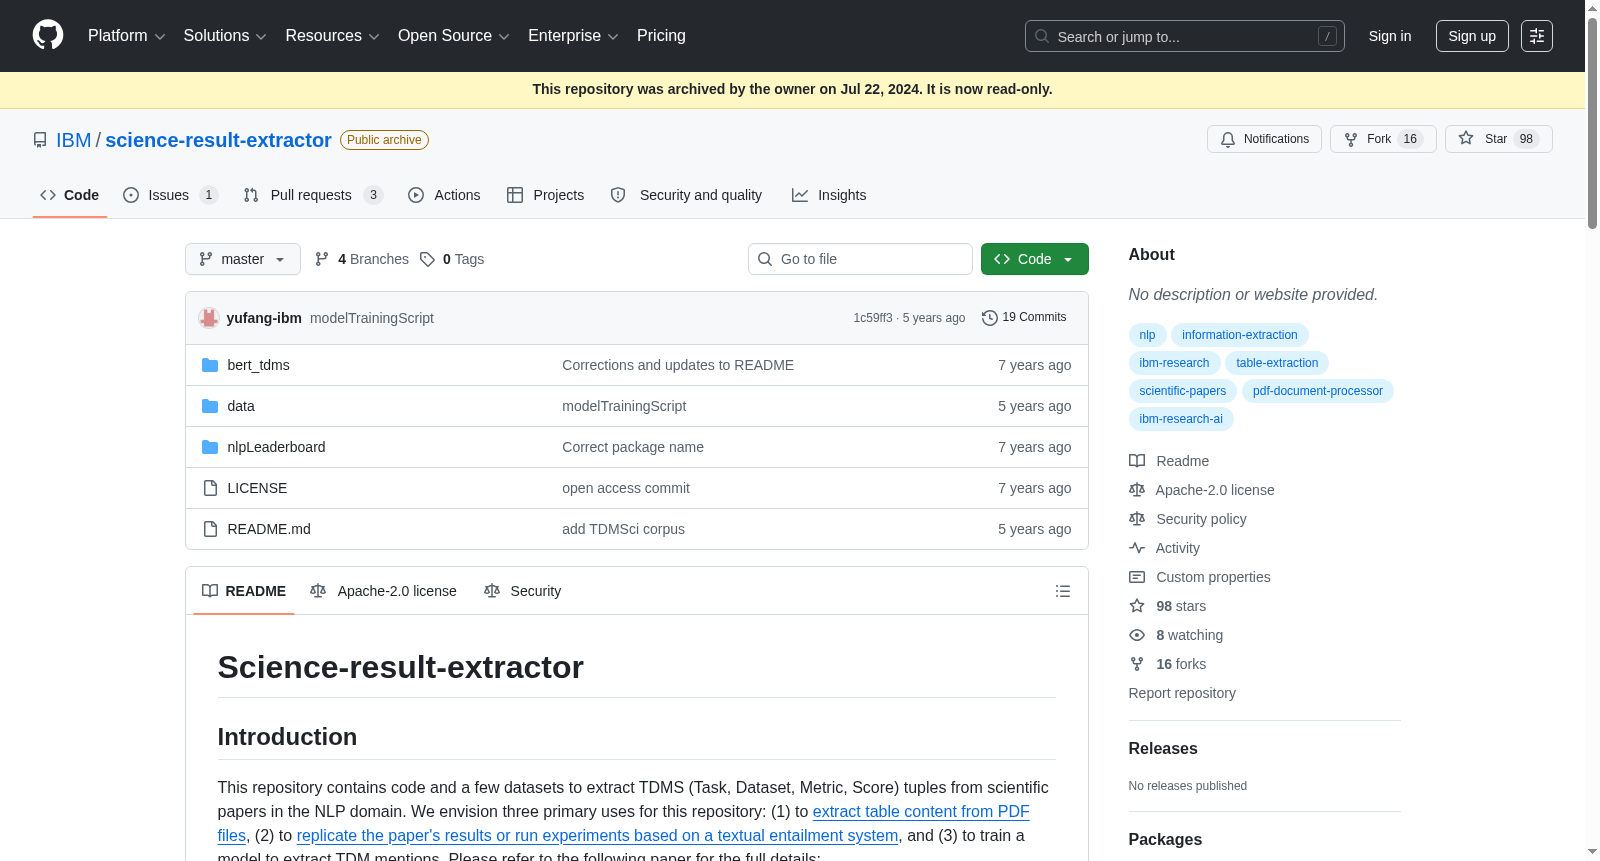
Task: Select the table-extraction topic tag
Action: click(x=1277, y=363)
